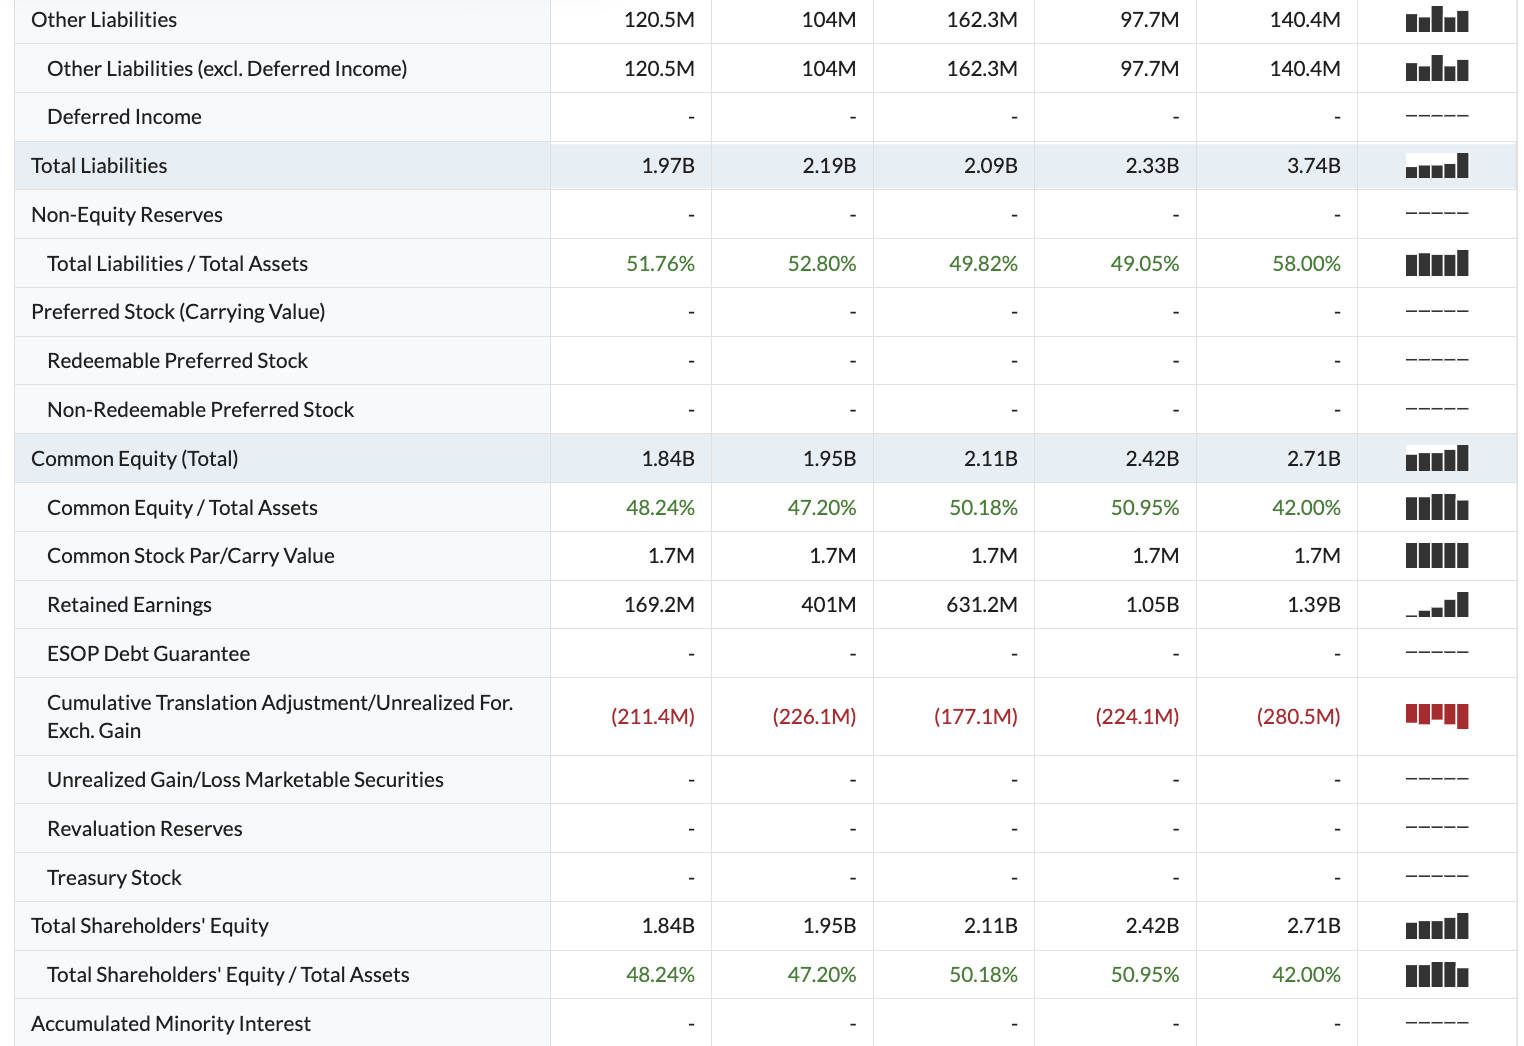The width and height of the screenshot is (1524, 1046).
Task: Click the 3.74B Total Liabilities value
Action: tap(1313, 166)
